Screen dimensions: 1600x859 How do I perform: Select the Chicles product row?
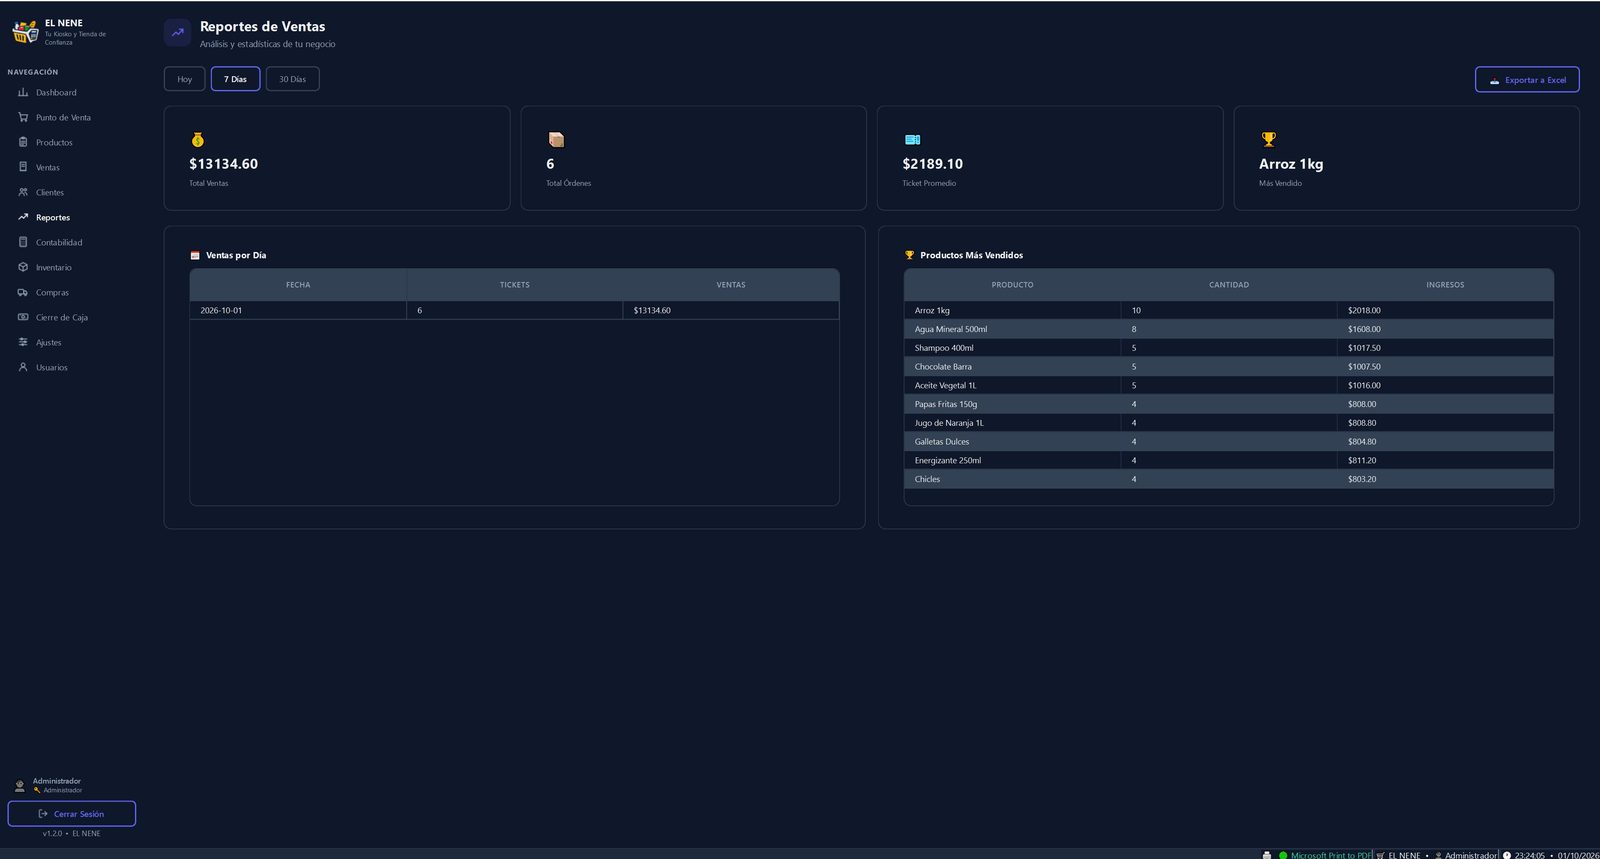1229,479
